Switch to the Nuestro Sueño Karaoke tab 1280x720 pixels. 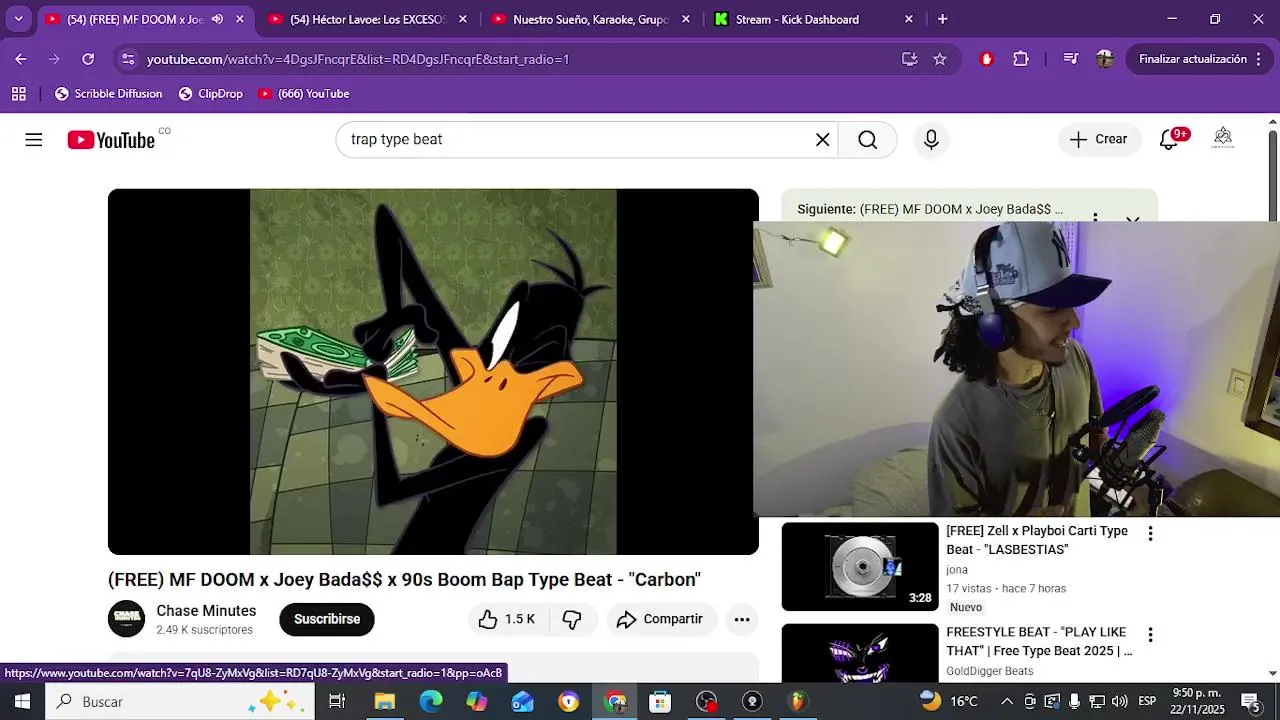[590, 19]
